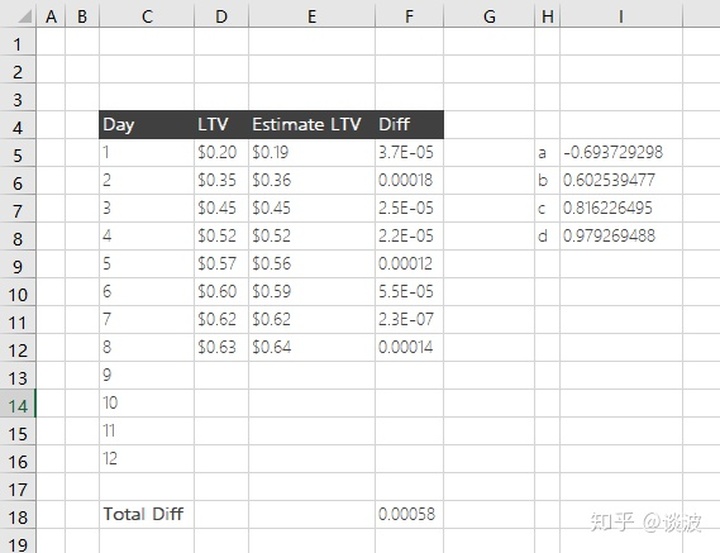
Task: Select Diff cell 2.3E-07
Action: 409,320
